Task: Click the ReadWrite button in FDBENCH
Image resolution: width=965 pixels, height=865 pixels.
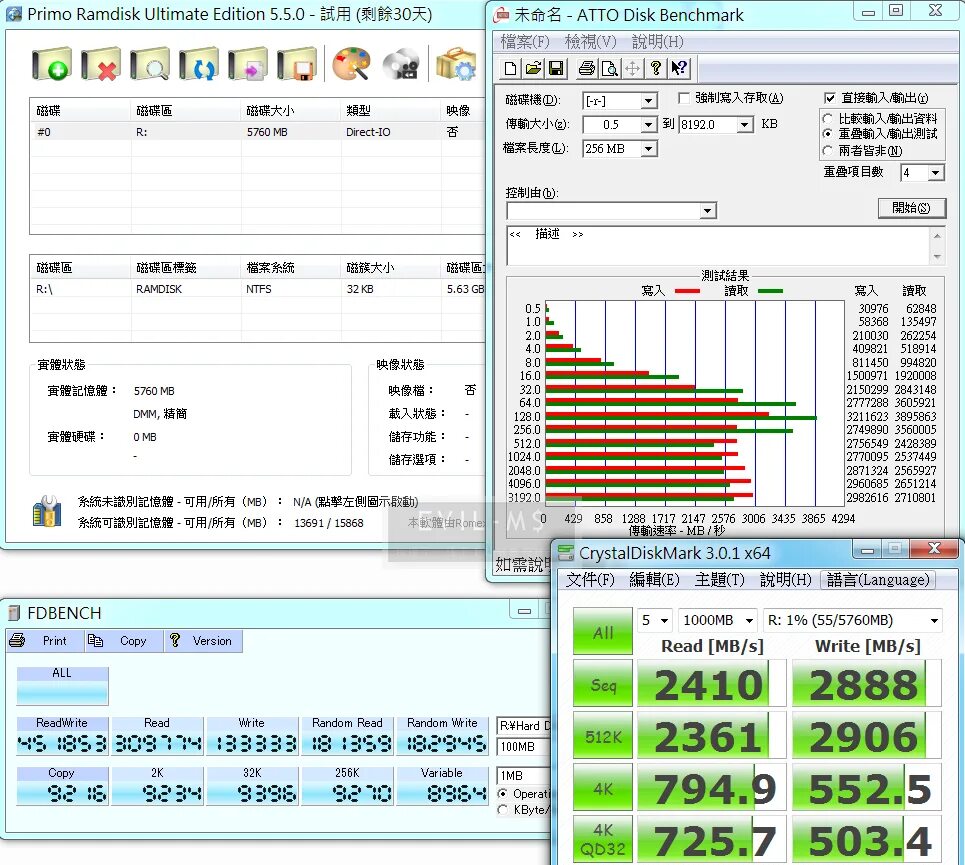Action: 62,736
